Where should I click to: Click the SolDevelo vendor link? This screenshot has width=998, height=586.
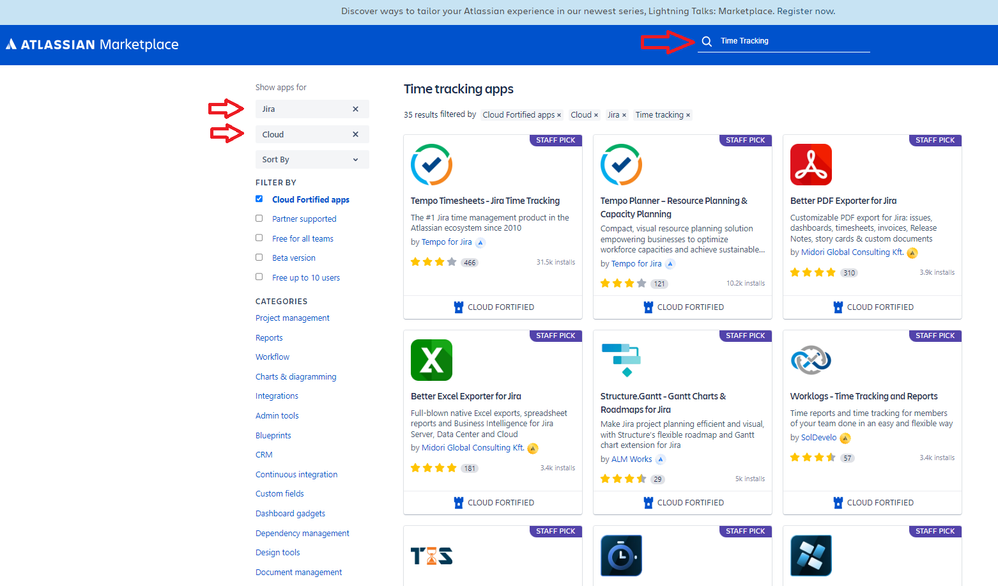tap(819, 438)
